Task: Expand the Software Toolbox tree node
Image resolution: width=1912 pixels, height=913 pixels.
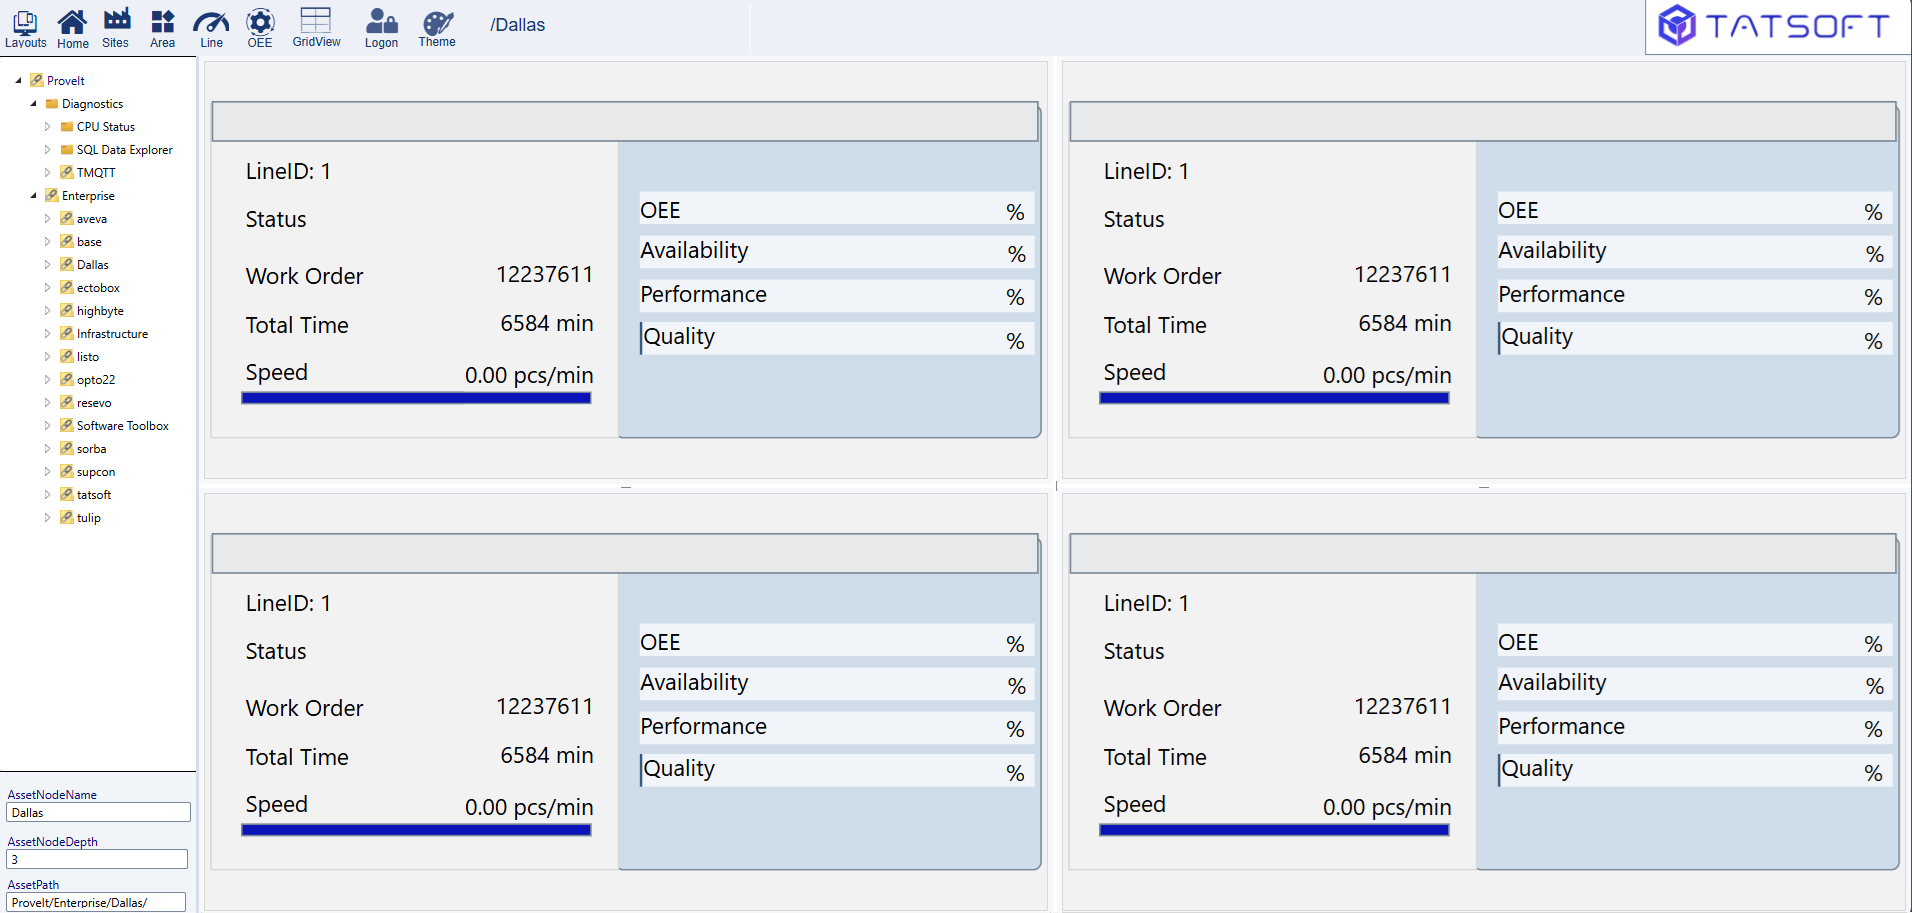Action: coord(47,426)
